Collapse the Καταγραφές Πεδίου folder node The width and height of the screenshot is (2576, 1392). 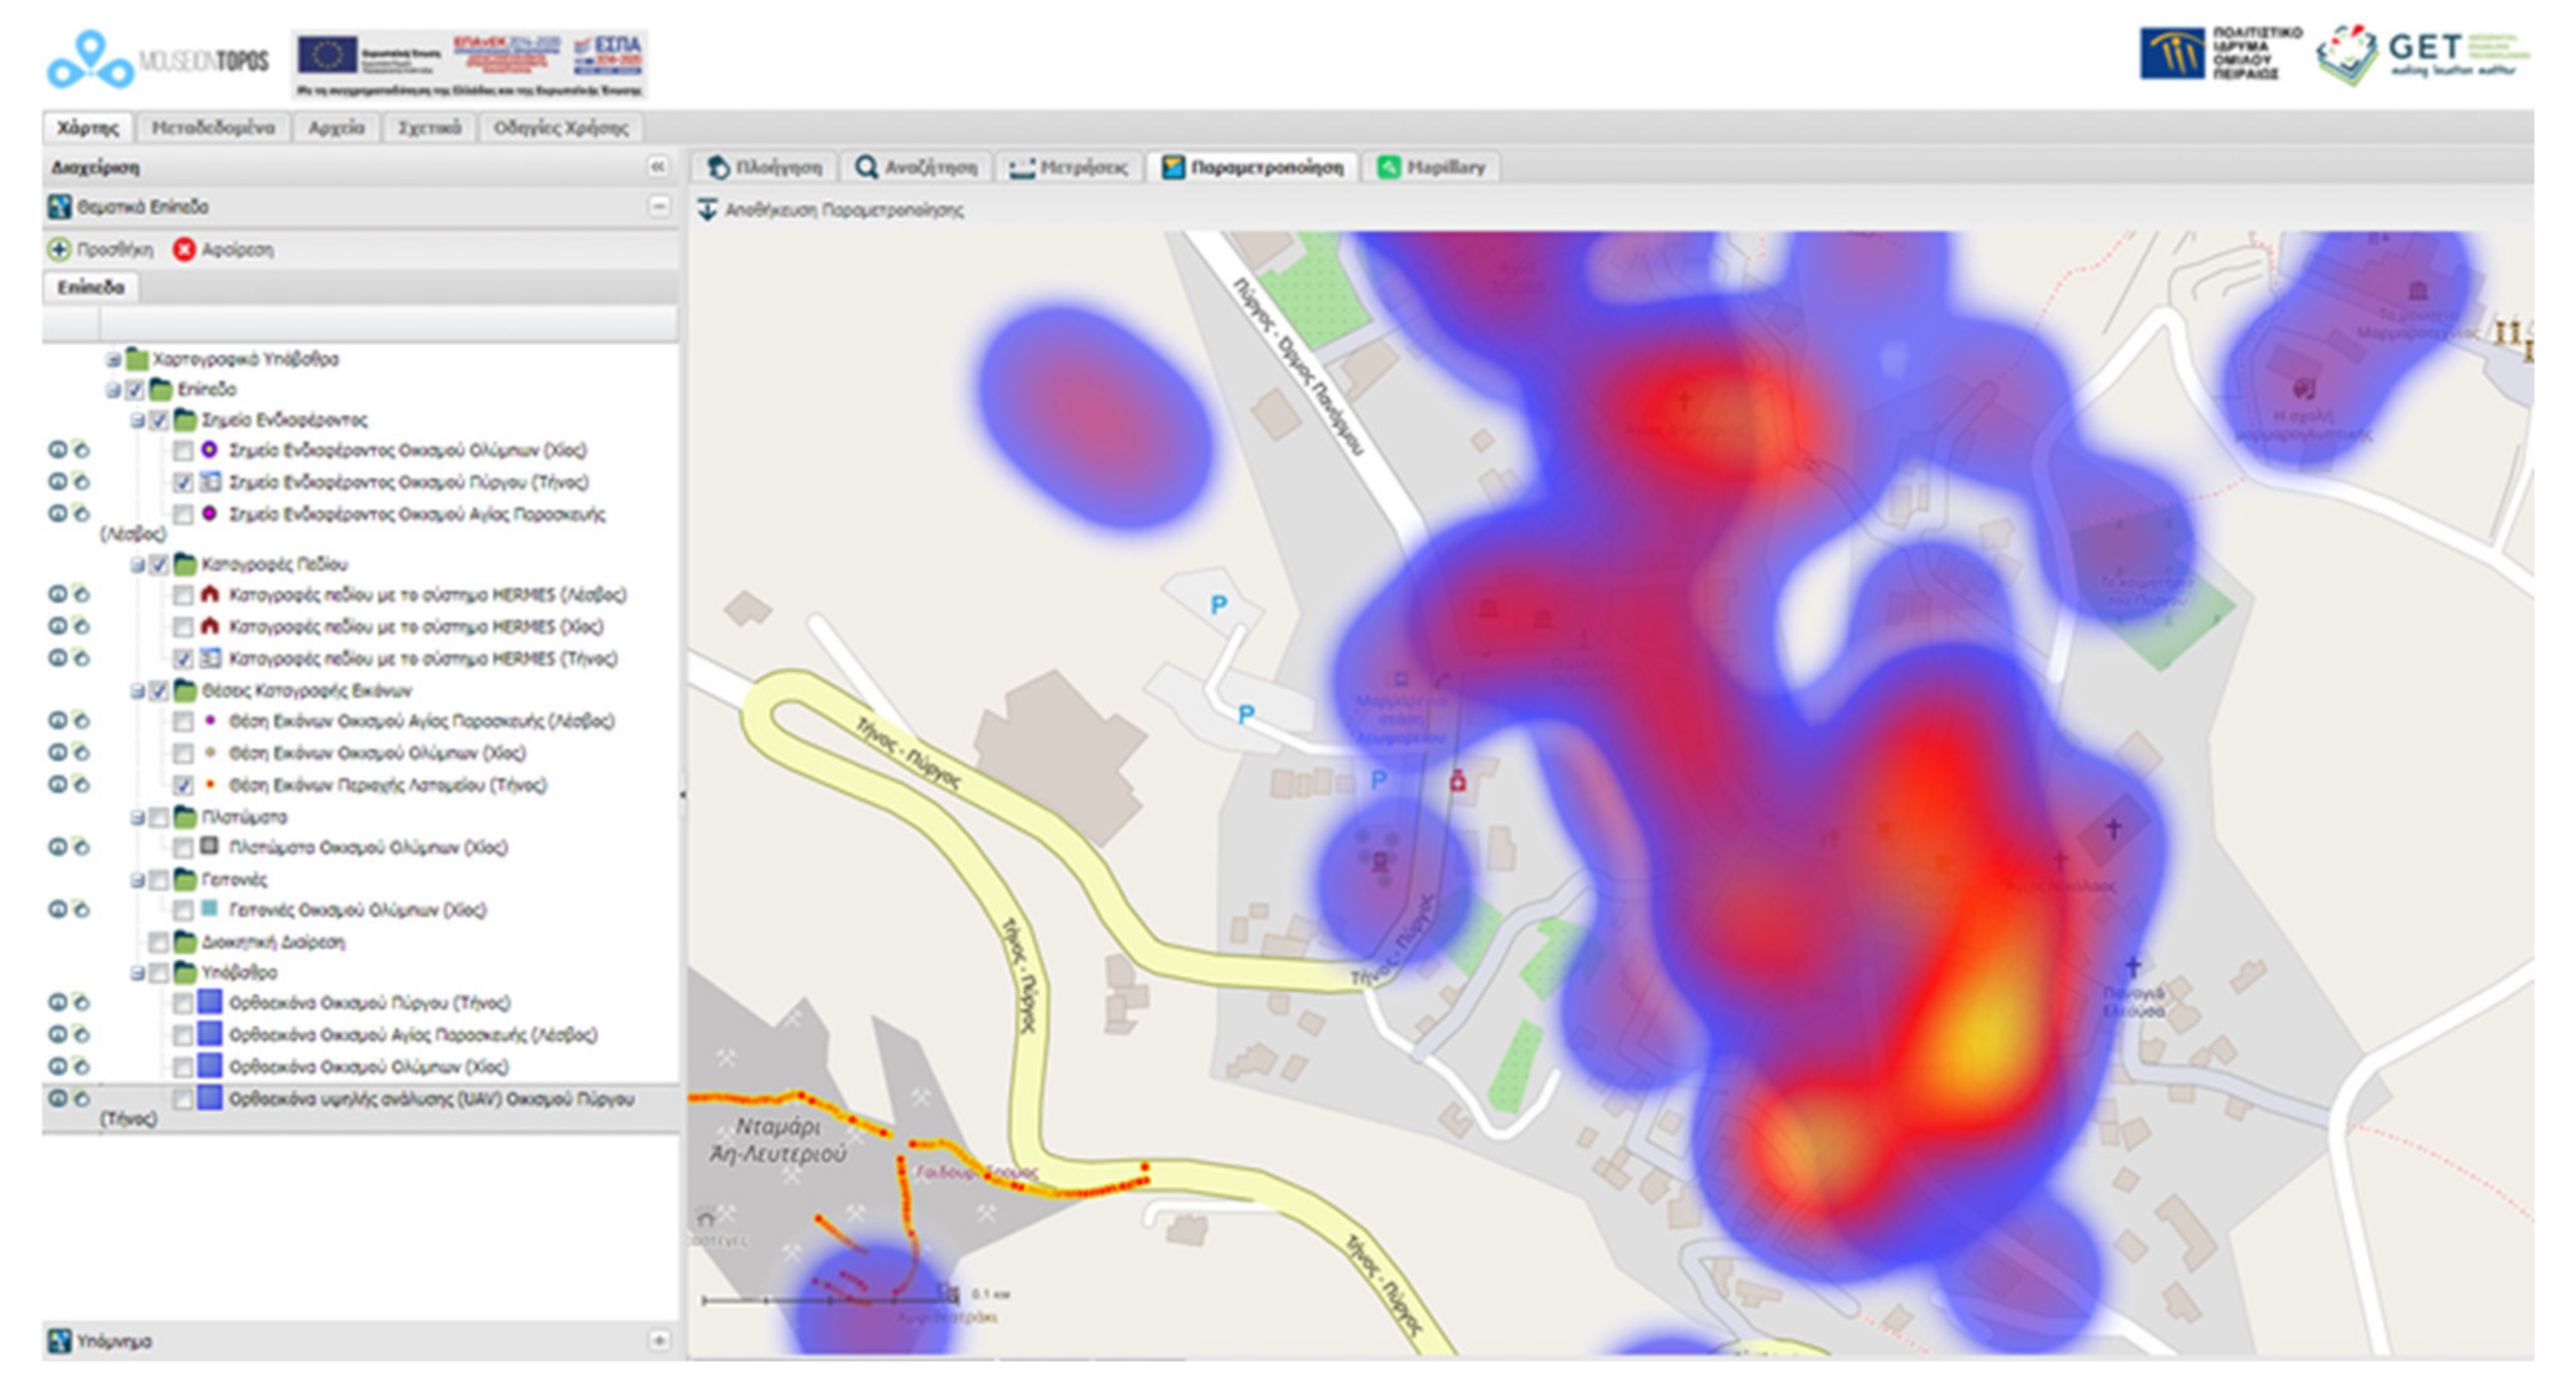[x=138, y=565]
